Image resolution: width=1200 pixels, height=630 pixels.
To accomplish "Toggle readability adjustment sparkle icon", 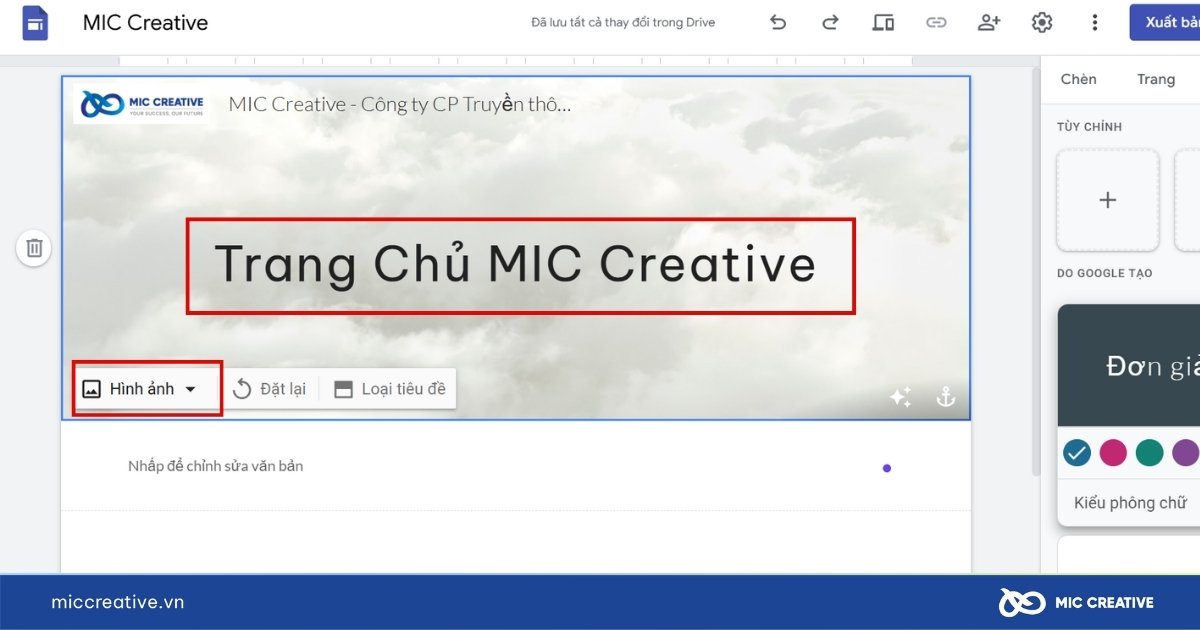I will pos(900,398).
